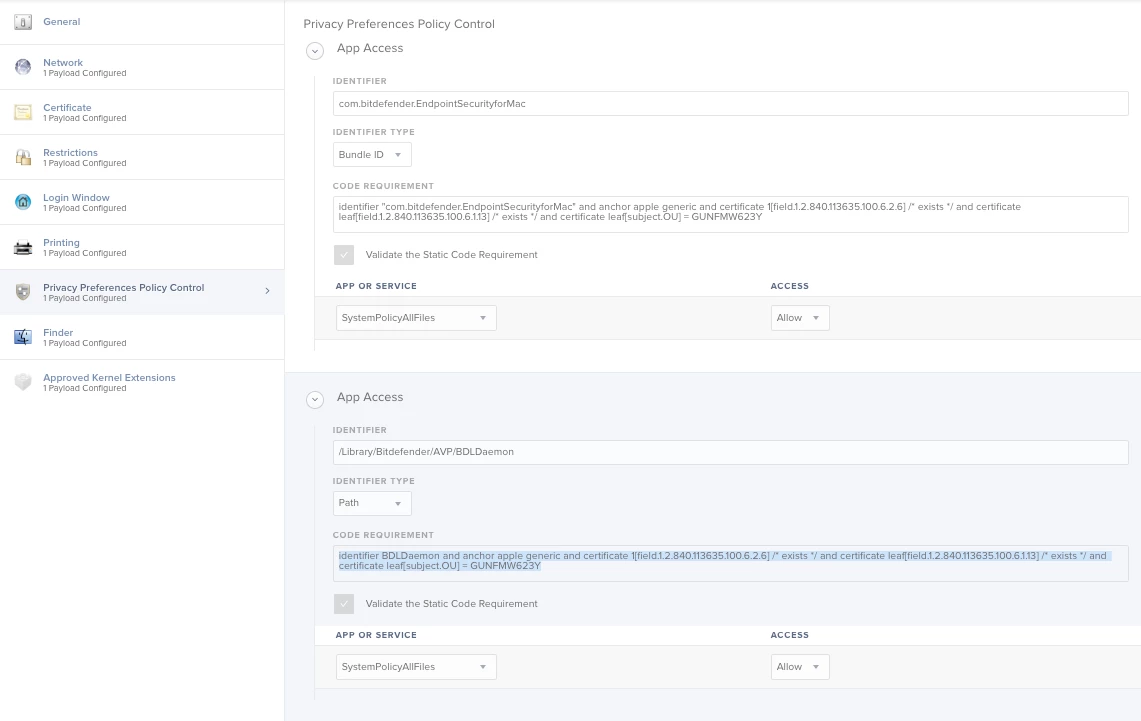The height and width of the screenshot is (721, 1141).
Task: Click the General payload icon
Action: pyautogui.click(x=23, y=22)
